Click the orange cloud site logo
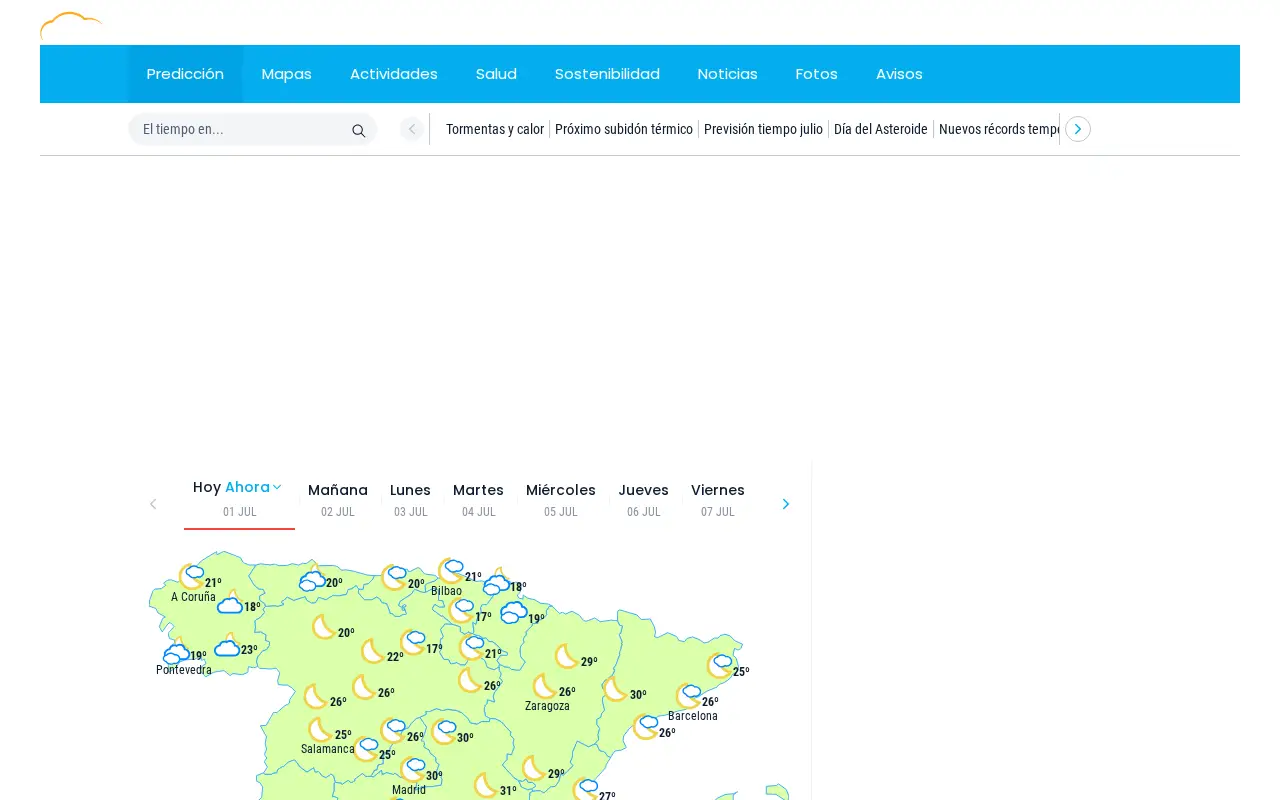1280x800 pixels. click(x=71, y=26)
